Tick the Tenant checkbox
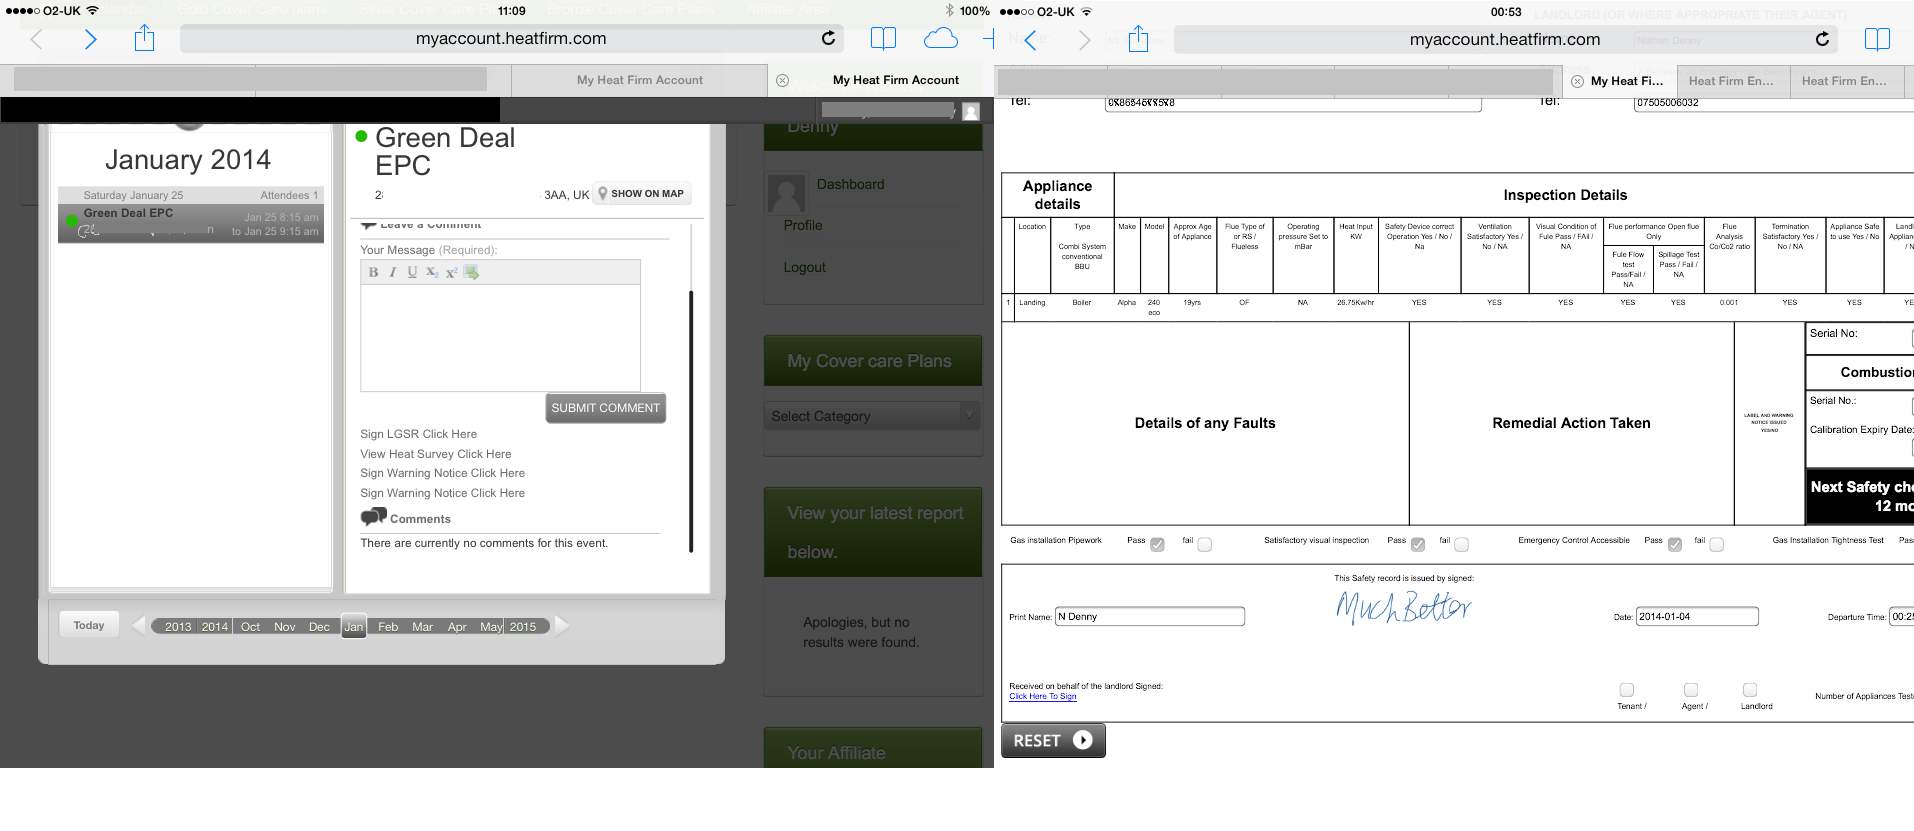The image size is (1914, 831). click(1627, 690)
